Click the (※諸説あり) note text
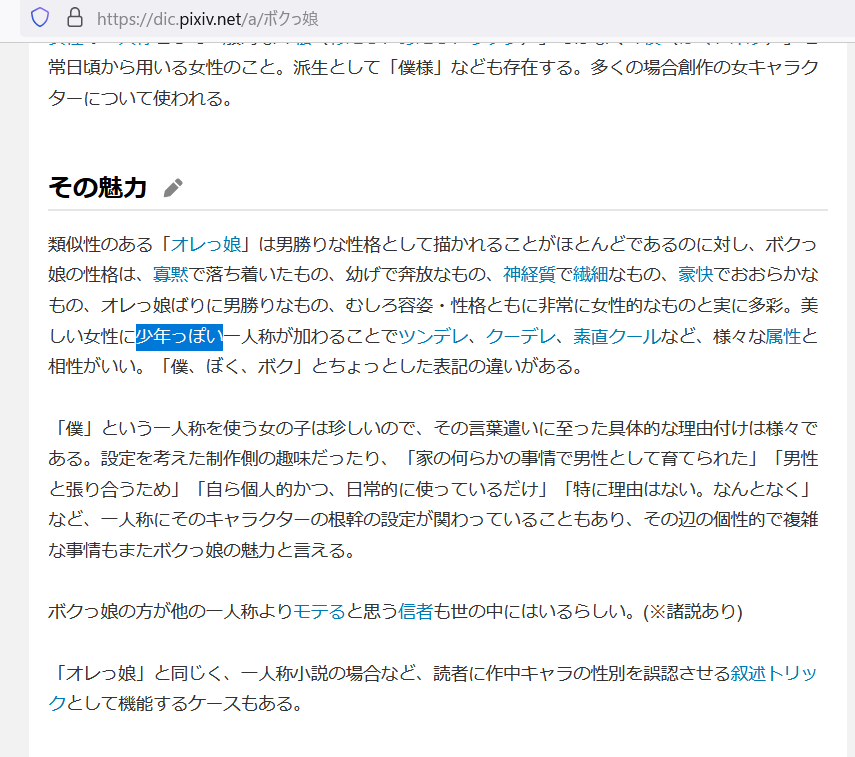Image resolution: width=855 pixels, height=757 pixels. (693, 611)
